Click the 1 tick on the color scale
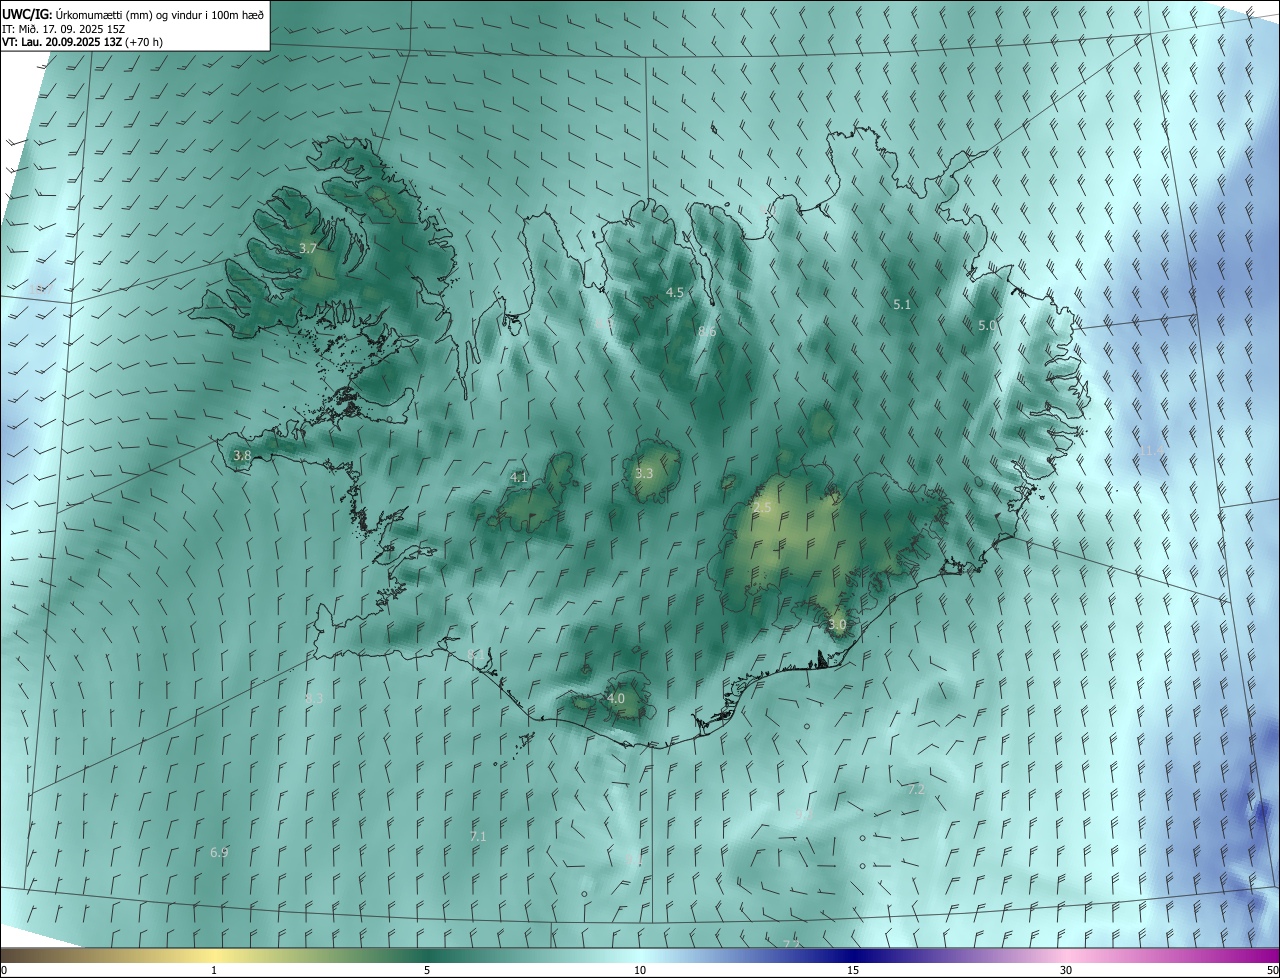 click(x=214, y=971)
